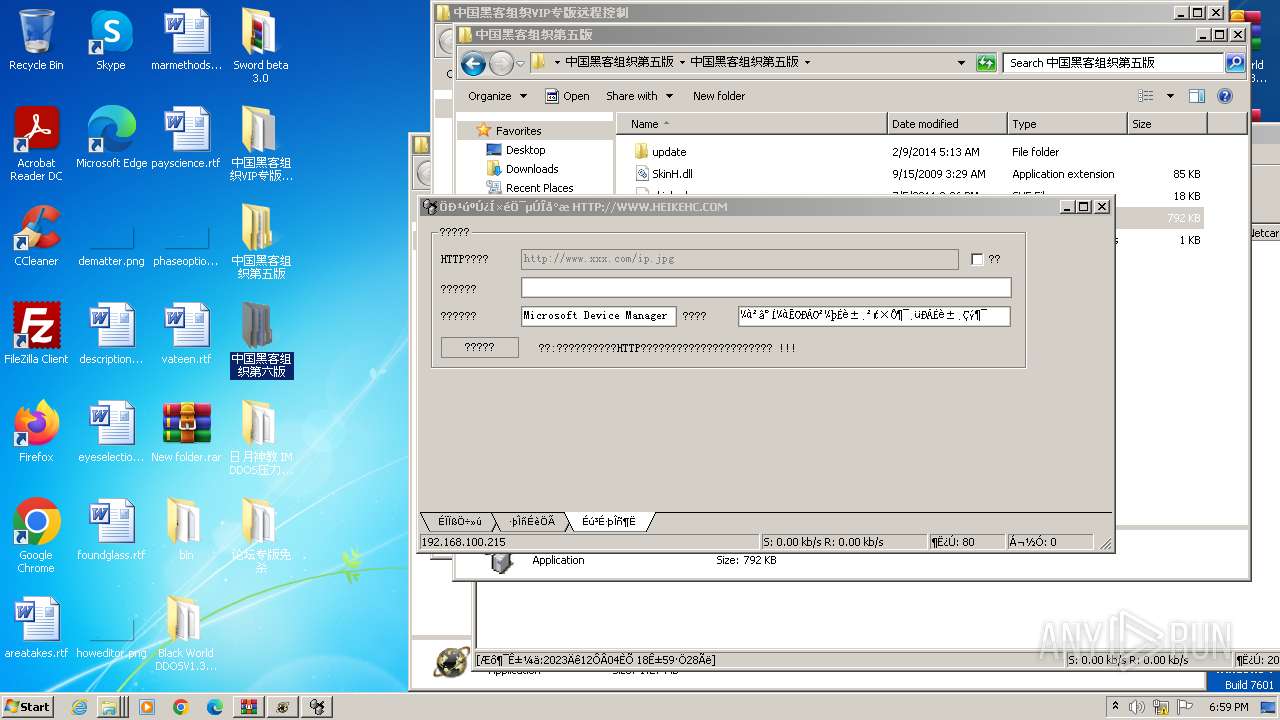The height and width of the screenshot is (720, 1280).
Task: Open the Desktop favorite link
Action: 525,150
